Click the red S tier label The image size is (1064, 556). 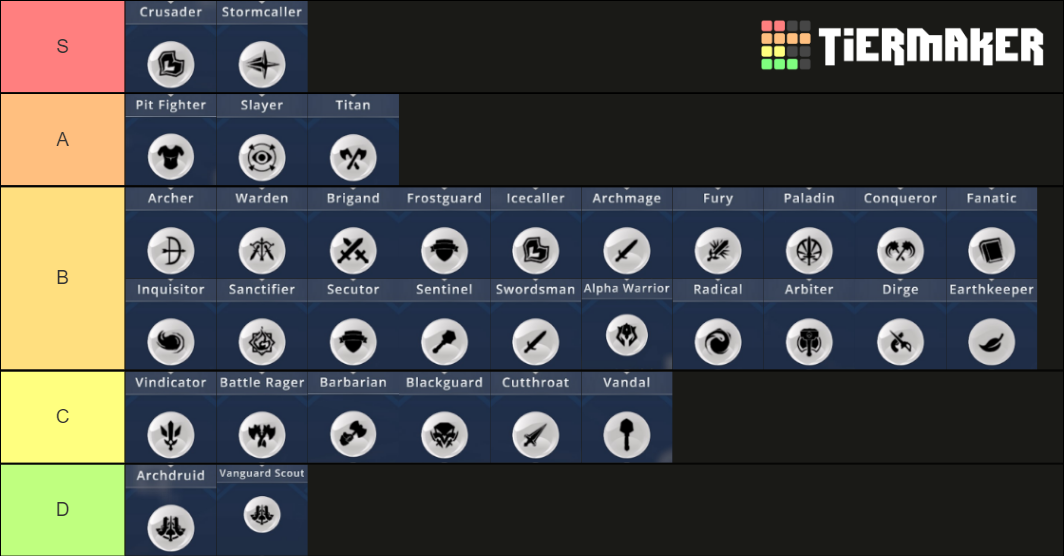[x=62, y=46]
